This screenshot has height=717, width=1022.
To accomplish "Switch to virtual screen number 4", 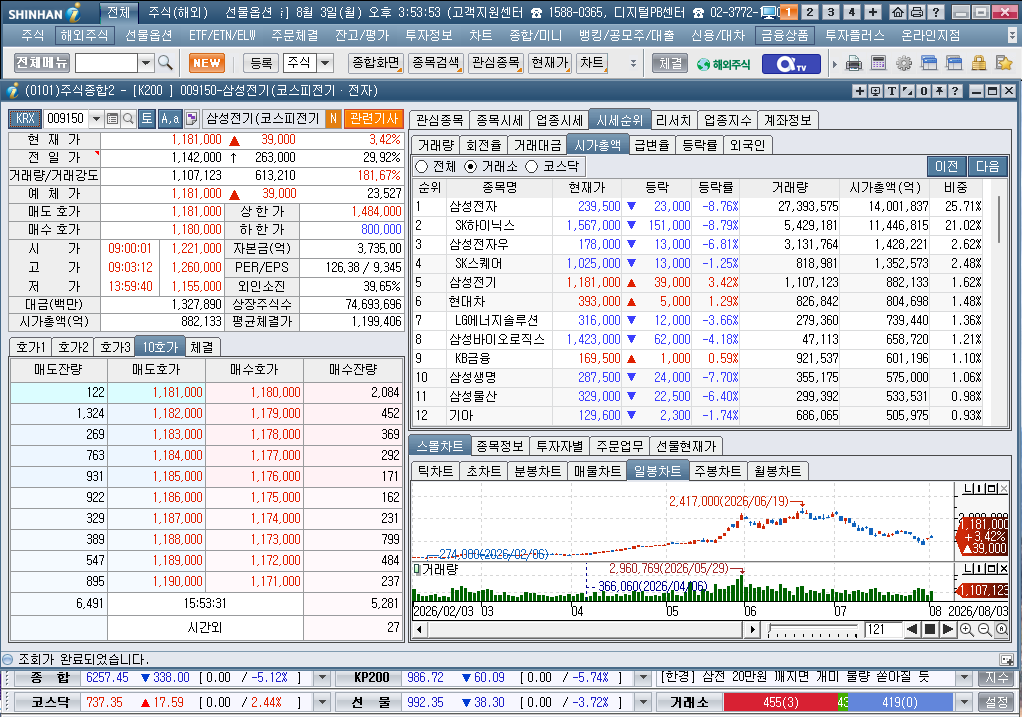I will [851, 12].
